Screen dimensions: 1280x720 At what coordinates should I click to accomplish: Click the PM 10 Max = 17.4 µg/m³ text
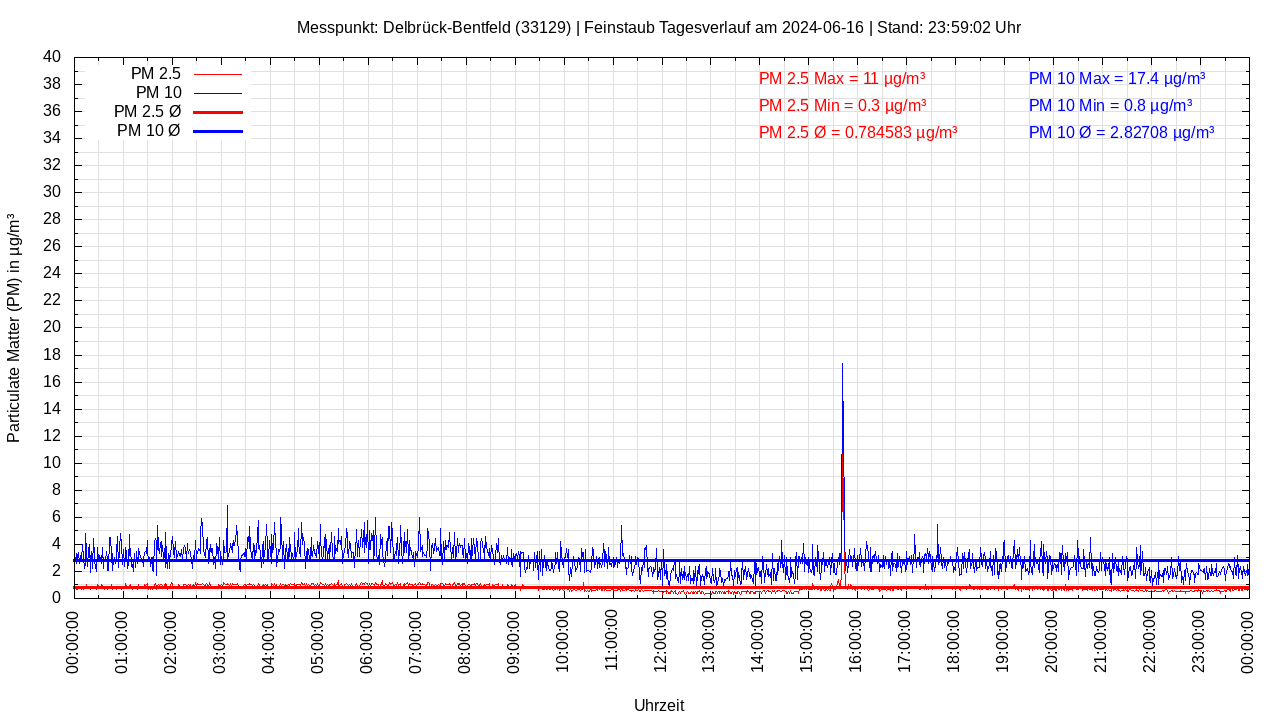tap(1116, 78)
